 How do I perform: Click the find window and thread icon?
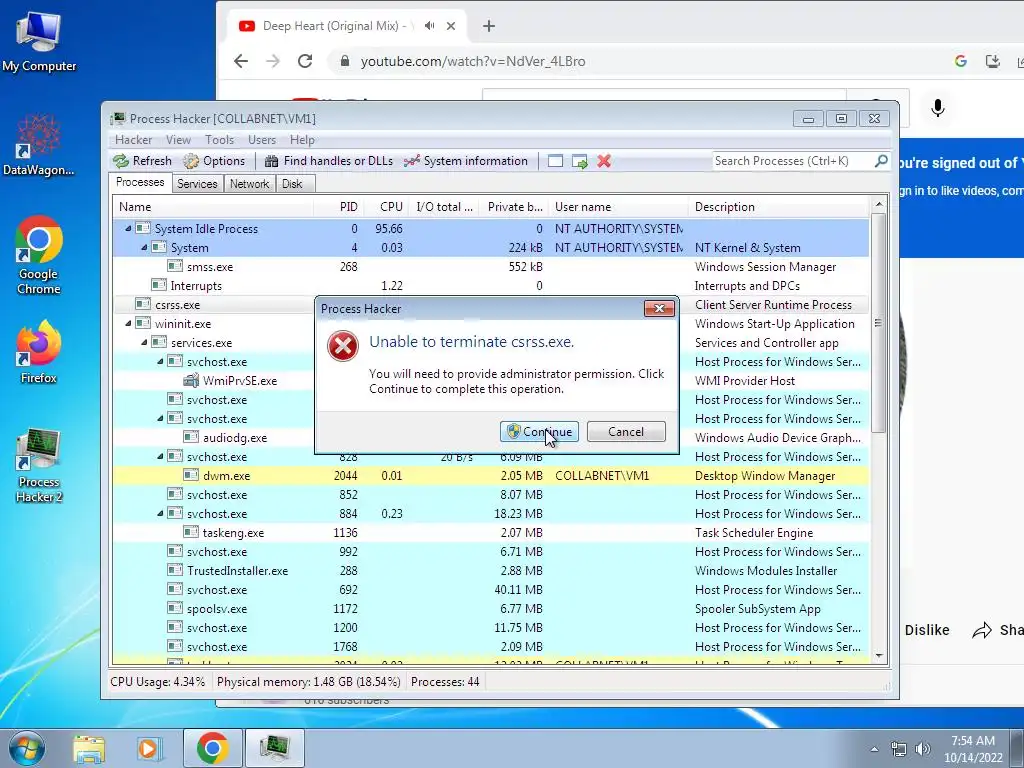pos(579,161)
